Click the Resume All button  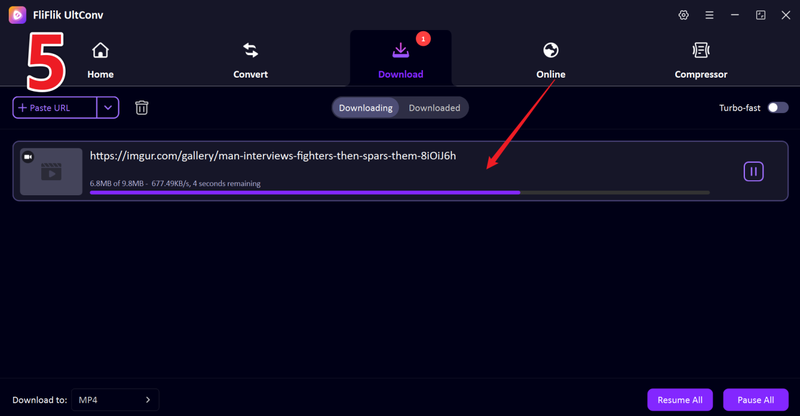pos(680,400)
